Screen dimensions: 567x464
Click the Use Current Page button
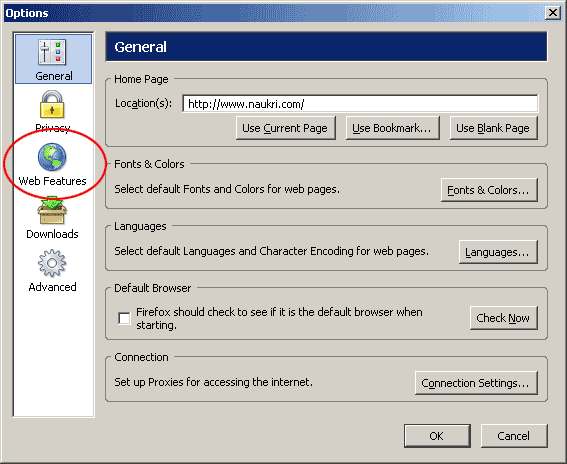pyautogui.click(x=286, y=128)
